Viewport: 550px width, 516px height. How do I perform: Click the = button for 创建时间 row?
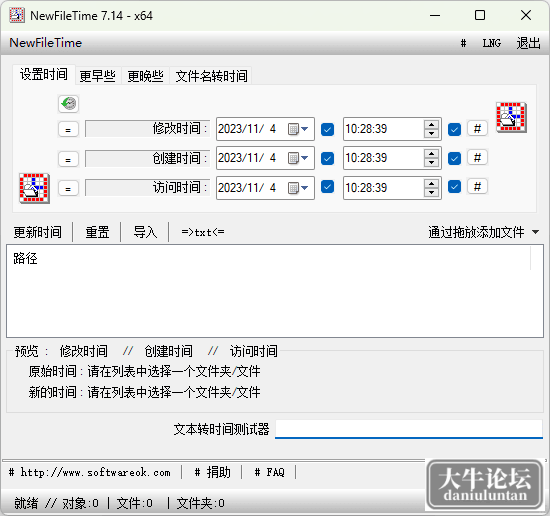(68, 159)
